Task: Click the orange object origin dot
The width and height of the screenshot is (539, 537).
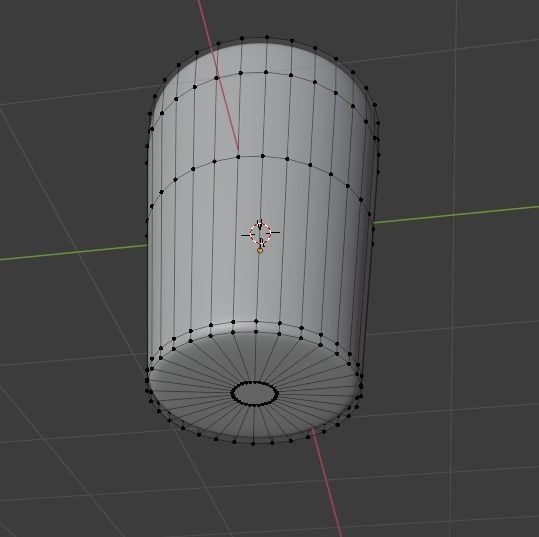Action: click(260, 251)
